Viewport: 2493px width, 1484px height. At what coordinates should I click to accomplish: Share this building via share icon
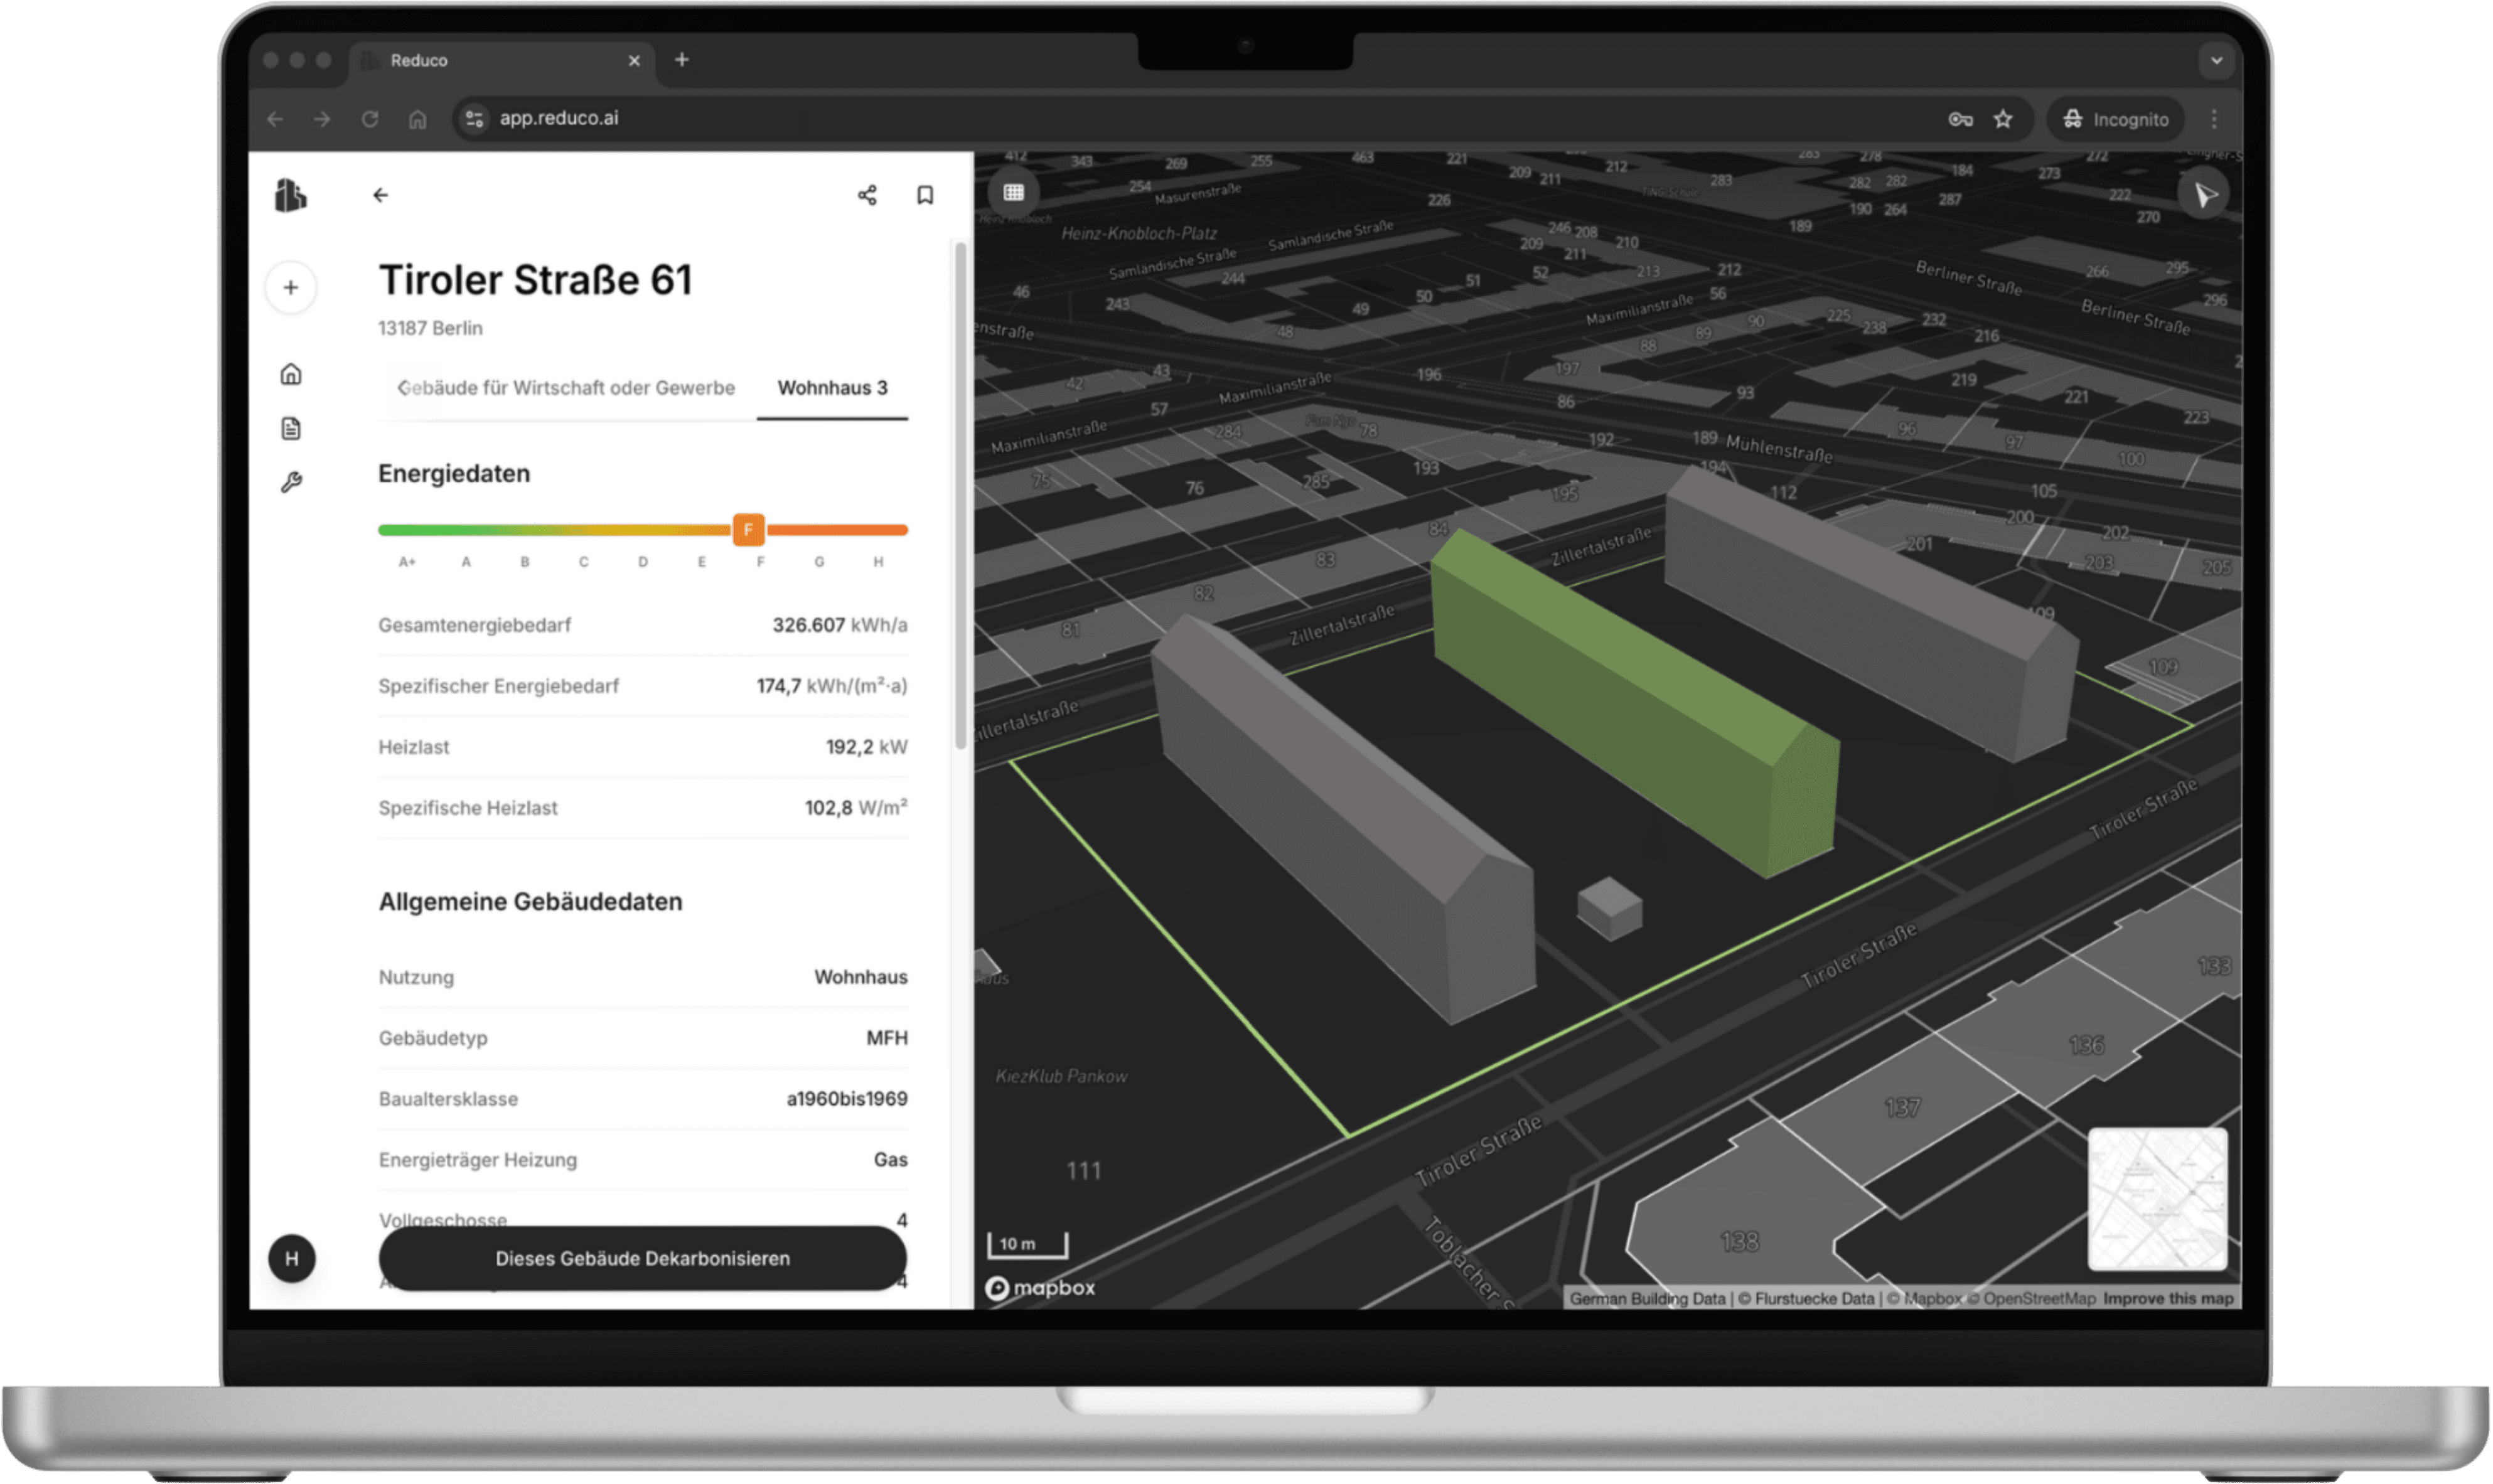867,195
